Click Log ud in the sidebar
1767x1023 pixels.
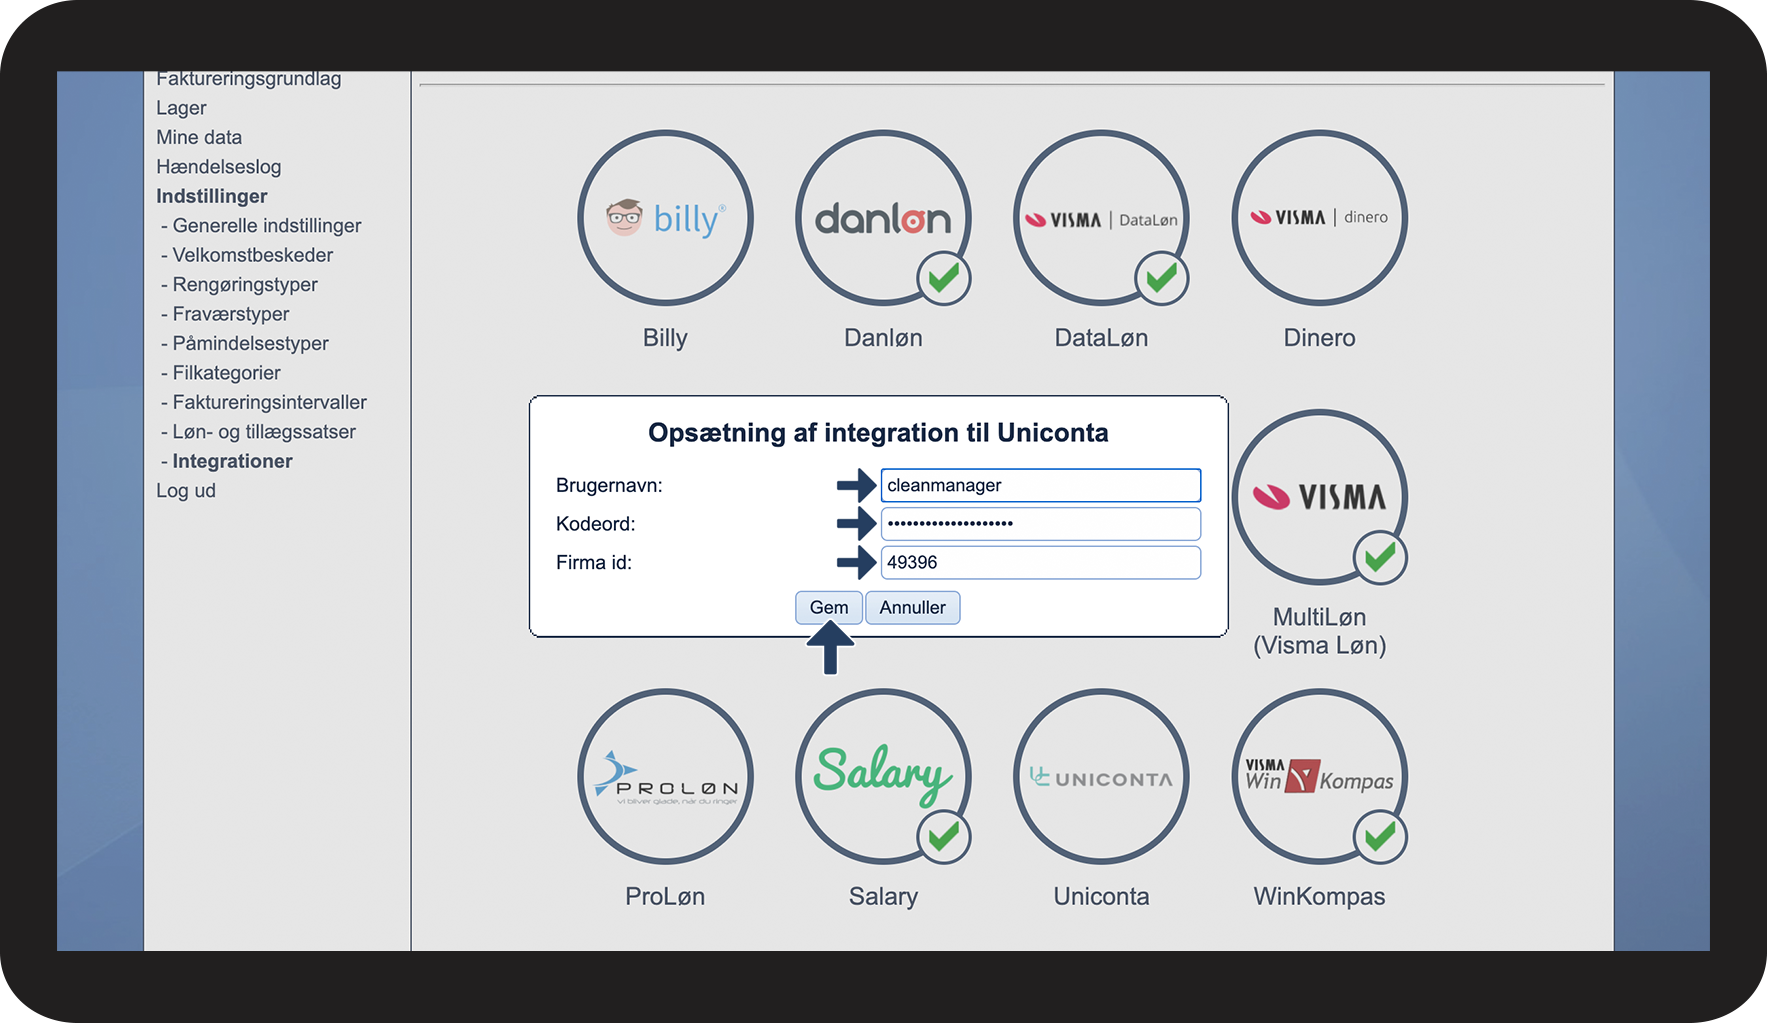[186, 491]
